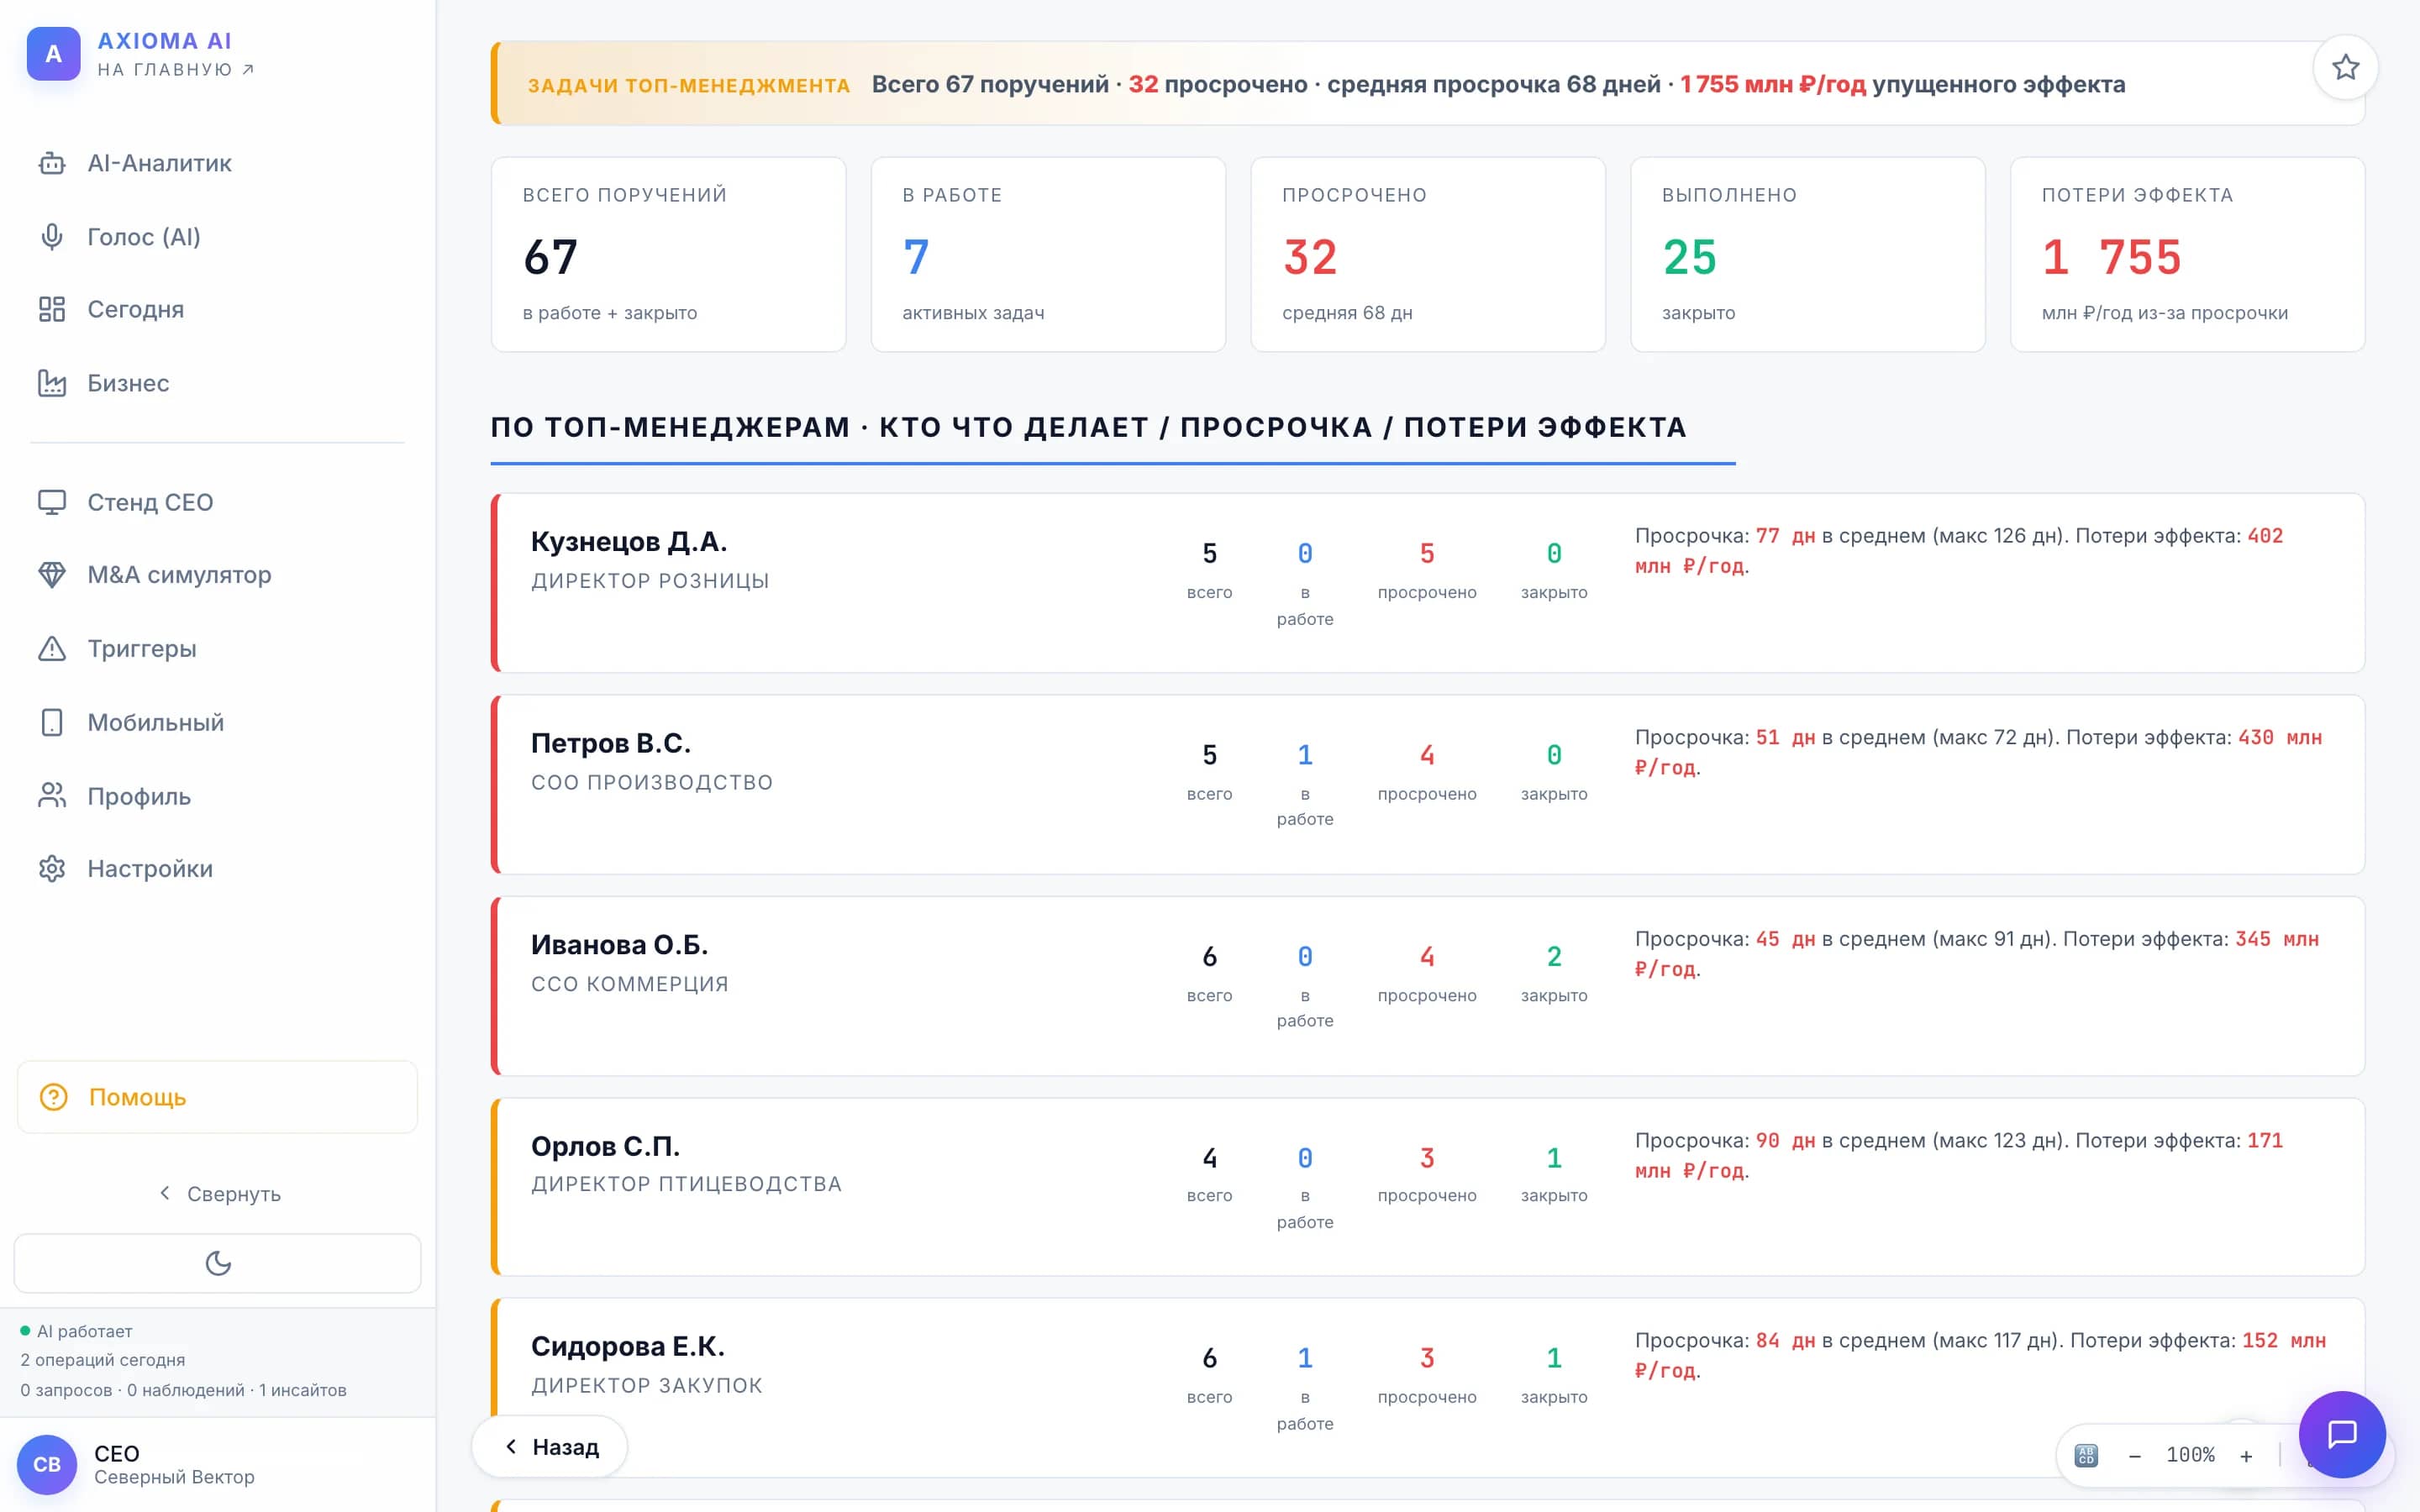2420x1512 pixels.
Task: Click the AI-Аналитик robot icon
Action: pyautogui.click(x=52, y=163)
